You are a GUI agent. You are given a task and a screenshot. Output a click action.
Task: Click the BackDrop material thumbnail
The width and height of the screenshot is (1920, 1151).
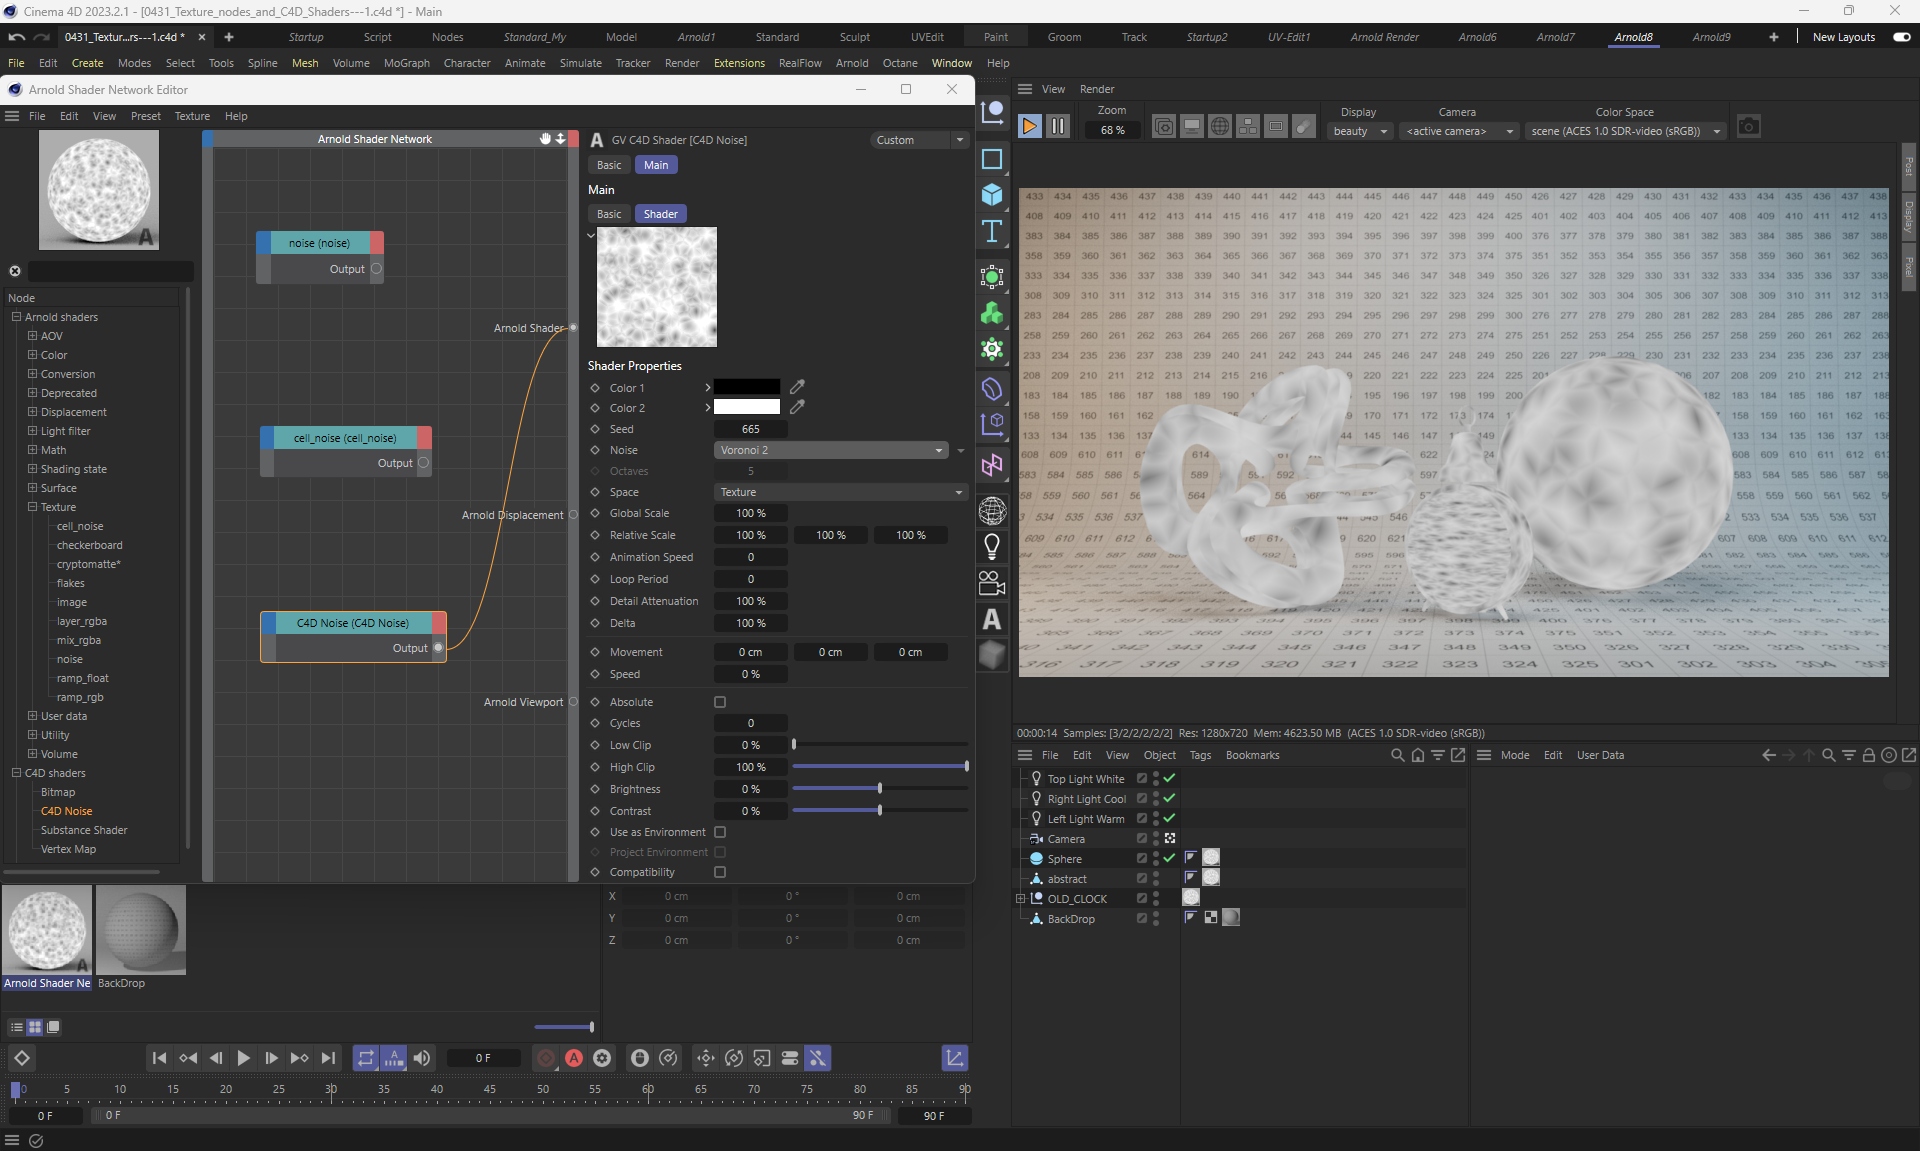click(141, 930)
